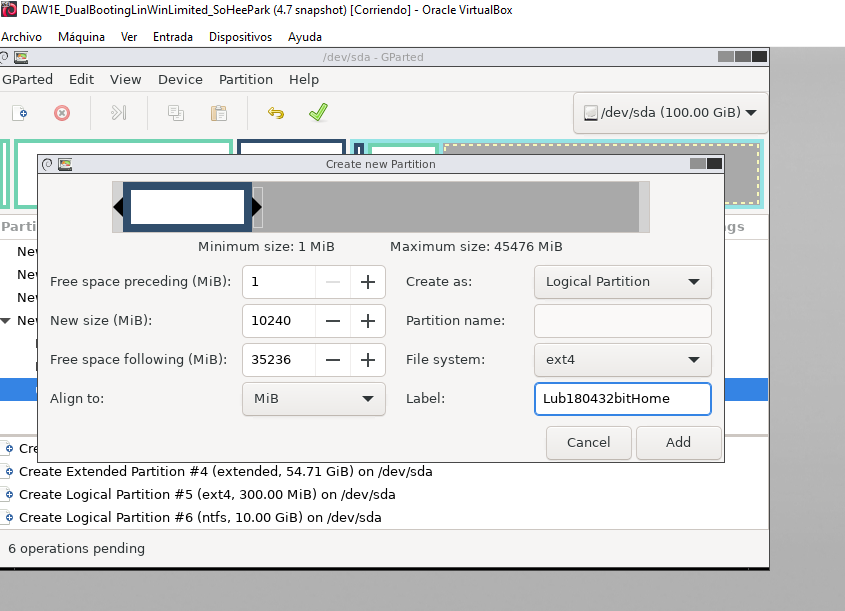Click the Create new Partition dialog icon
This screenshot has height=611, width=845.
(65, 164)
